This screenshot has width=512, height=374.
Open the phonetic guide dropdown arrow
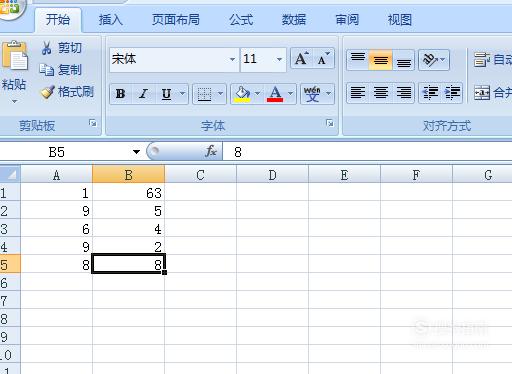(329, 93)
